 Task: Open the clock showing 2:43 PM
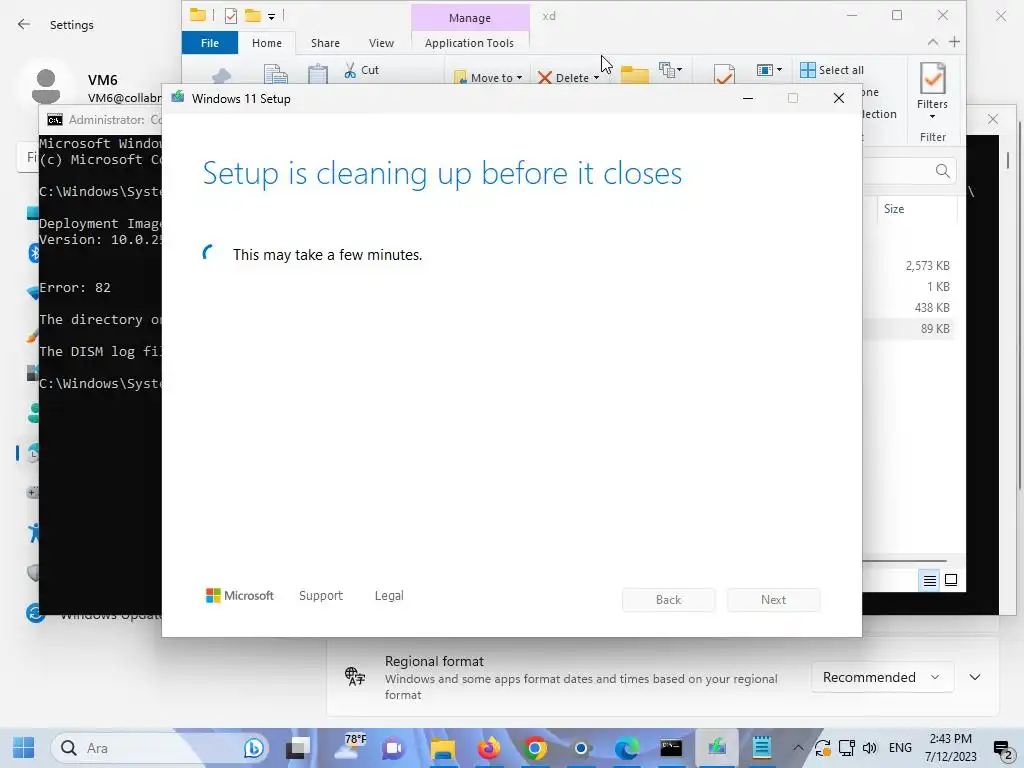click(950, 748)
